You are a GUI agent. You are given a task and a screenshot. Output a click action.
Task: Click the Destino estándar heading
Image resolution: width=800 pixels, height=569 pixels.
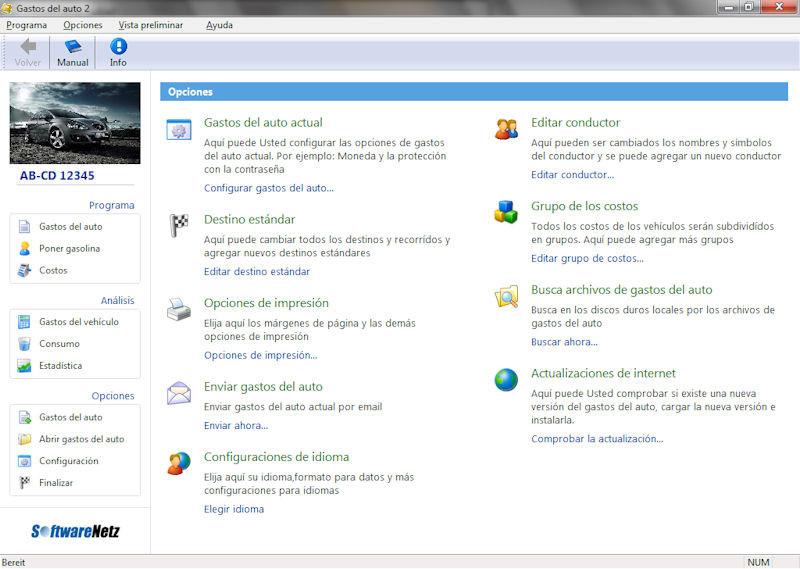pos(249,220)
